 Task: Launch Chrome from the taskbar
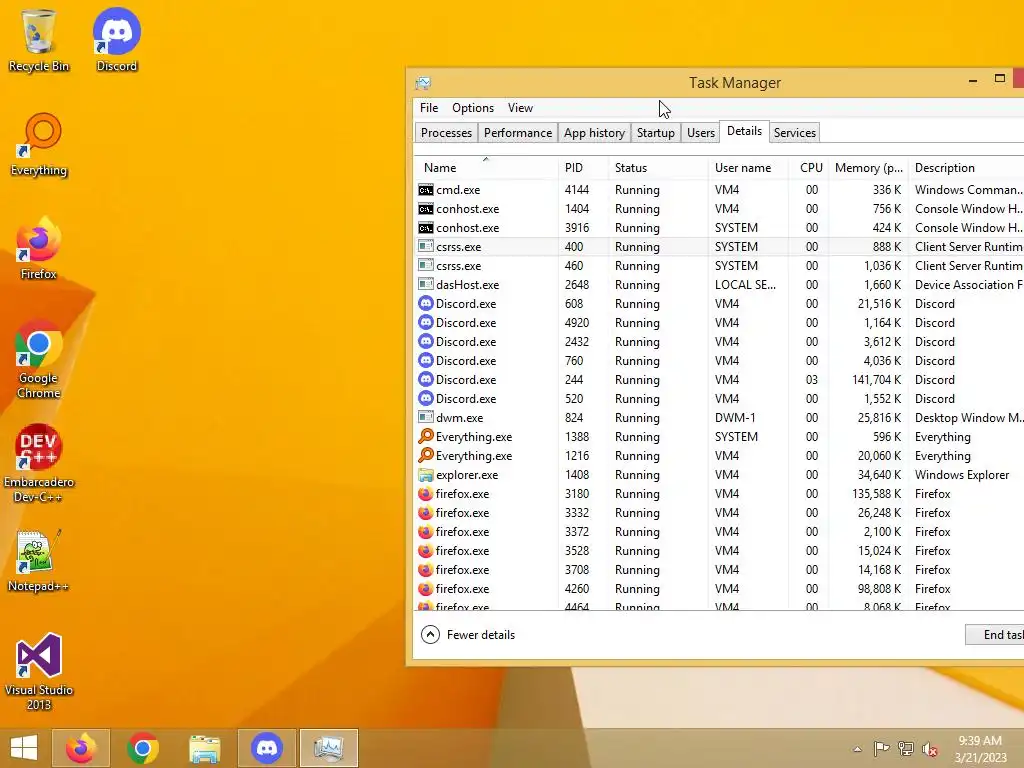tap(143, 748)
